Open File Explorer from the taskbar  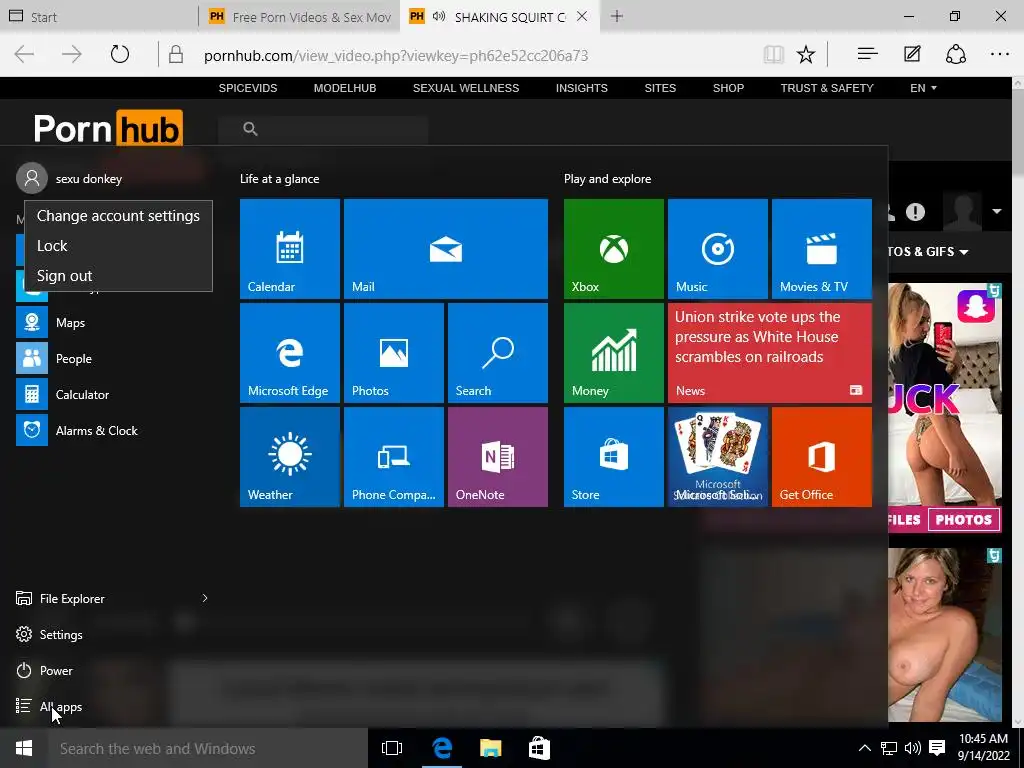(490, 748)
